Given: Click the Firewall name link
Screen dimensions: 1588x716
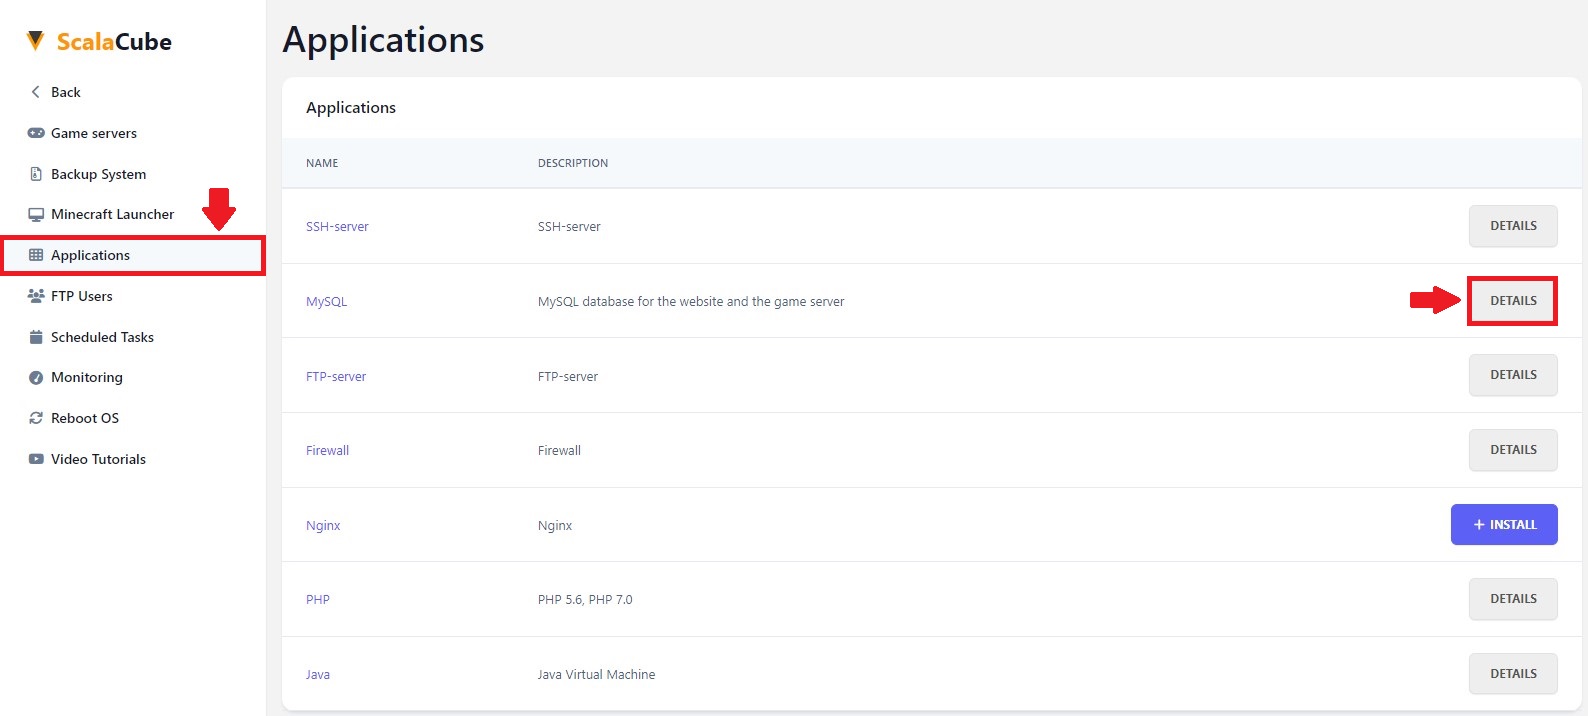Looking at the screenshot, I should (327, 451).
